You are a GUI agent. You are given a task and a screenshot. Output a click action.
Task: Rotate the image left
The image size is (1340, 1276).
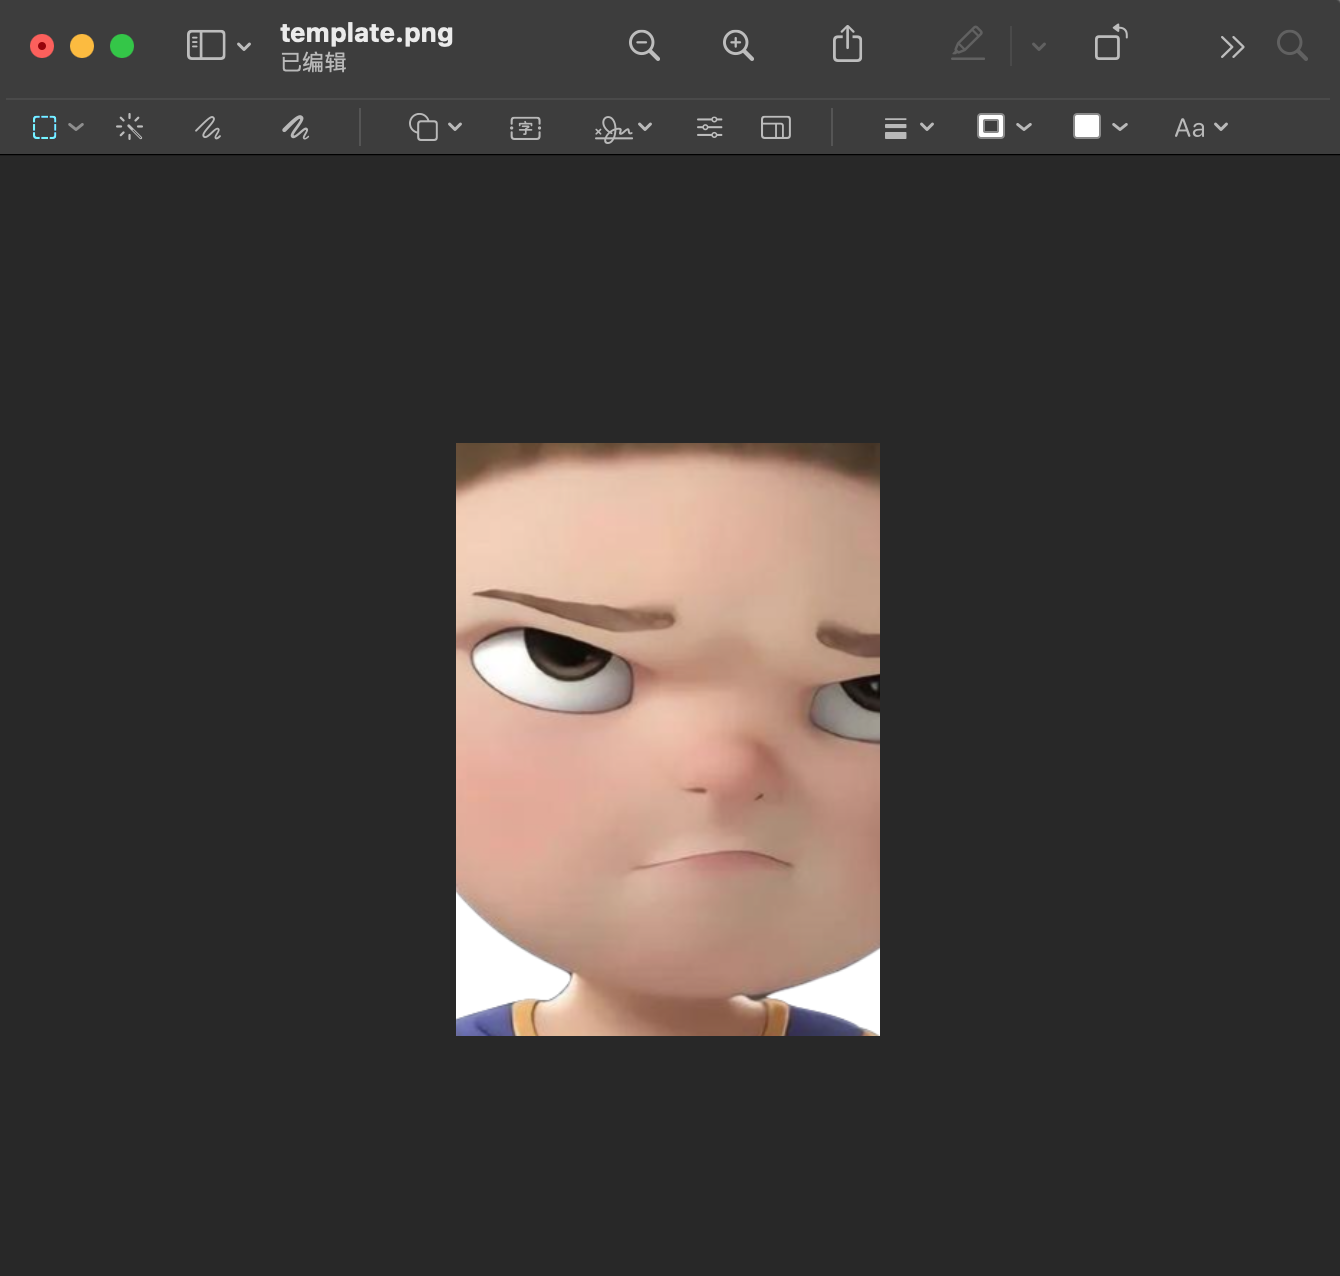tap(1110, 43)
